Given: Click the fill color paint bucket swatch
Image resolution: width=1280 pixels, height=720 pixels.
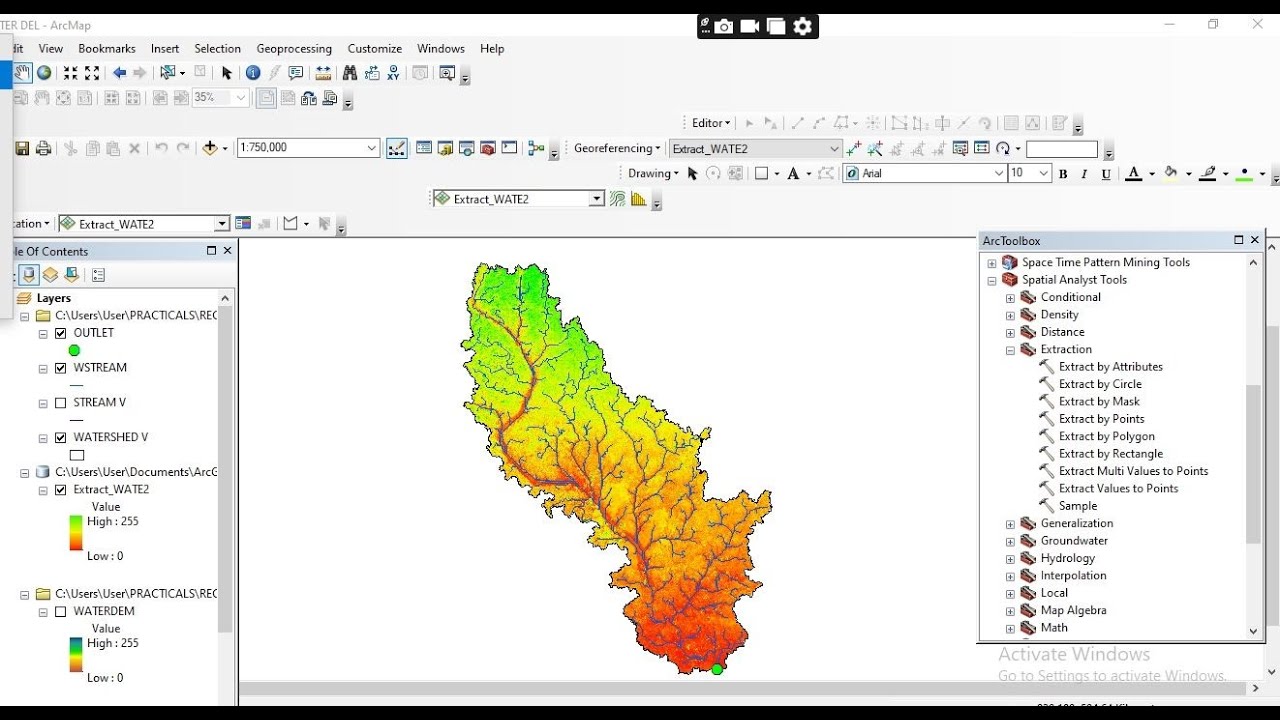Looking at the screenshot, I should [1171, 174].
